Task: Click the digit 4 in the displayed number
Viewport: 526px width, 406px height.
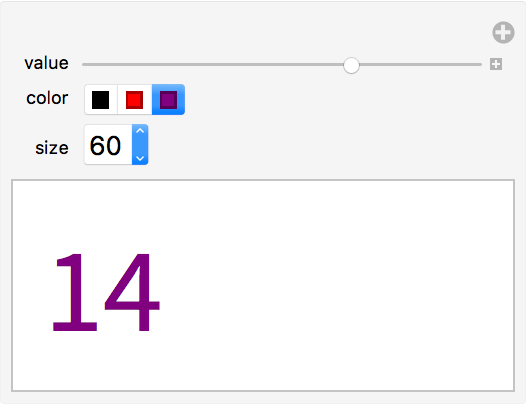Action: (x=132, y=292)
